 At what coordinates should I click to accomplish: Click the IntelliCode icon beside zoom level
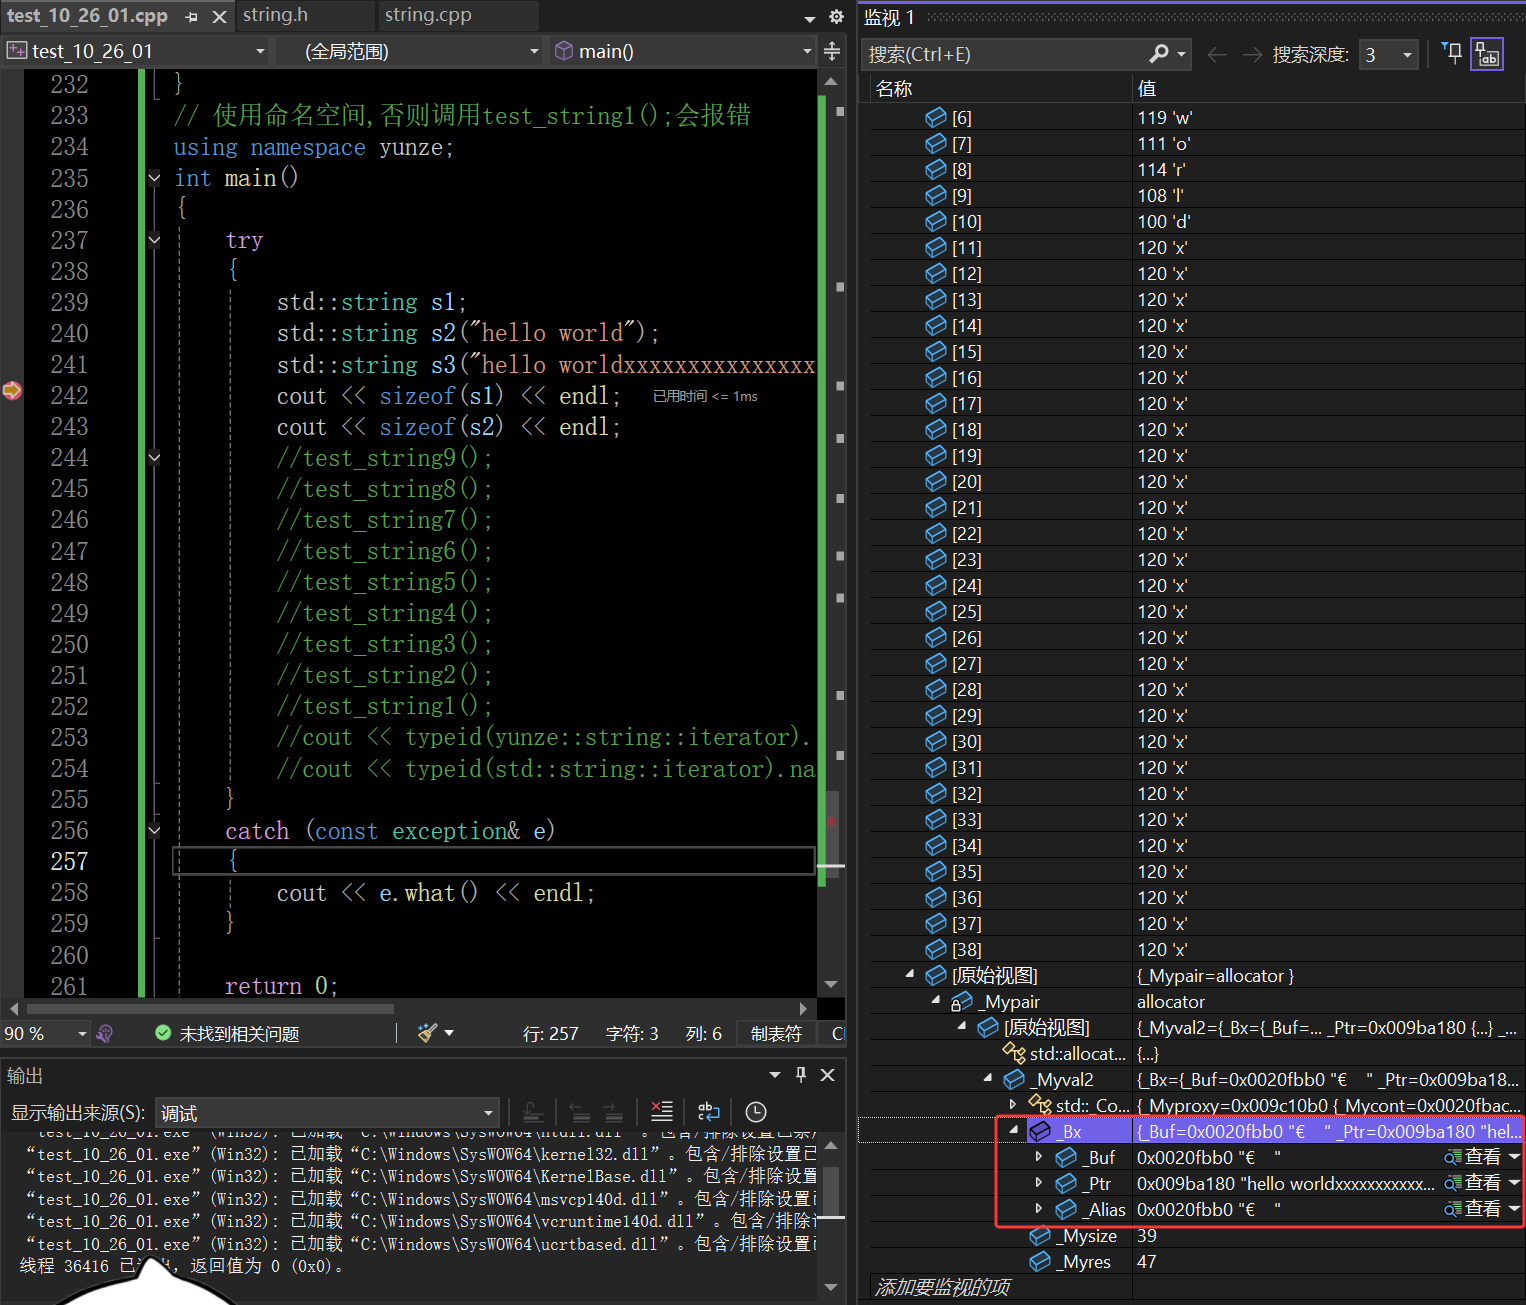(x=105, y=1033)
